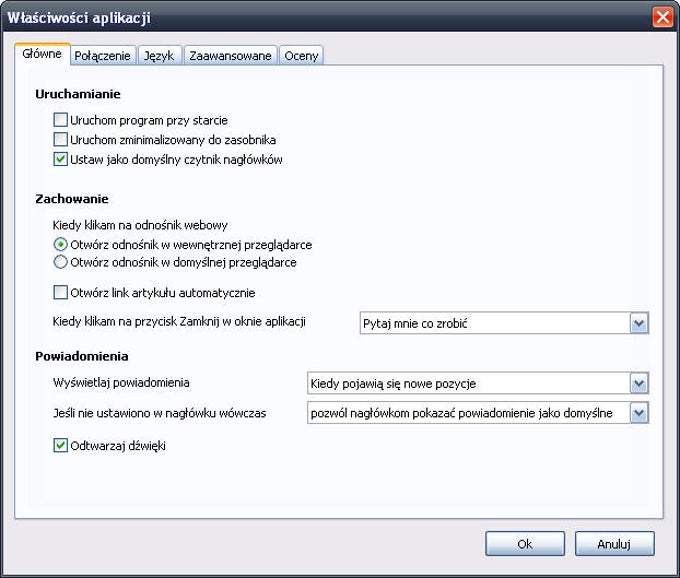Click Kiedy pojawią się nowe pozycje combo field

[478, 383]
